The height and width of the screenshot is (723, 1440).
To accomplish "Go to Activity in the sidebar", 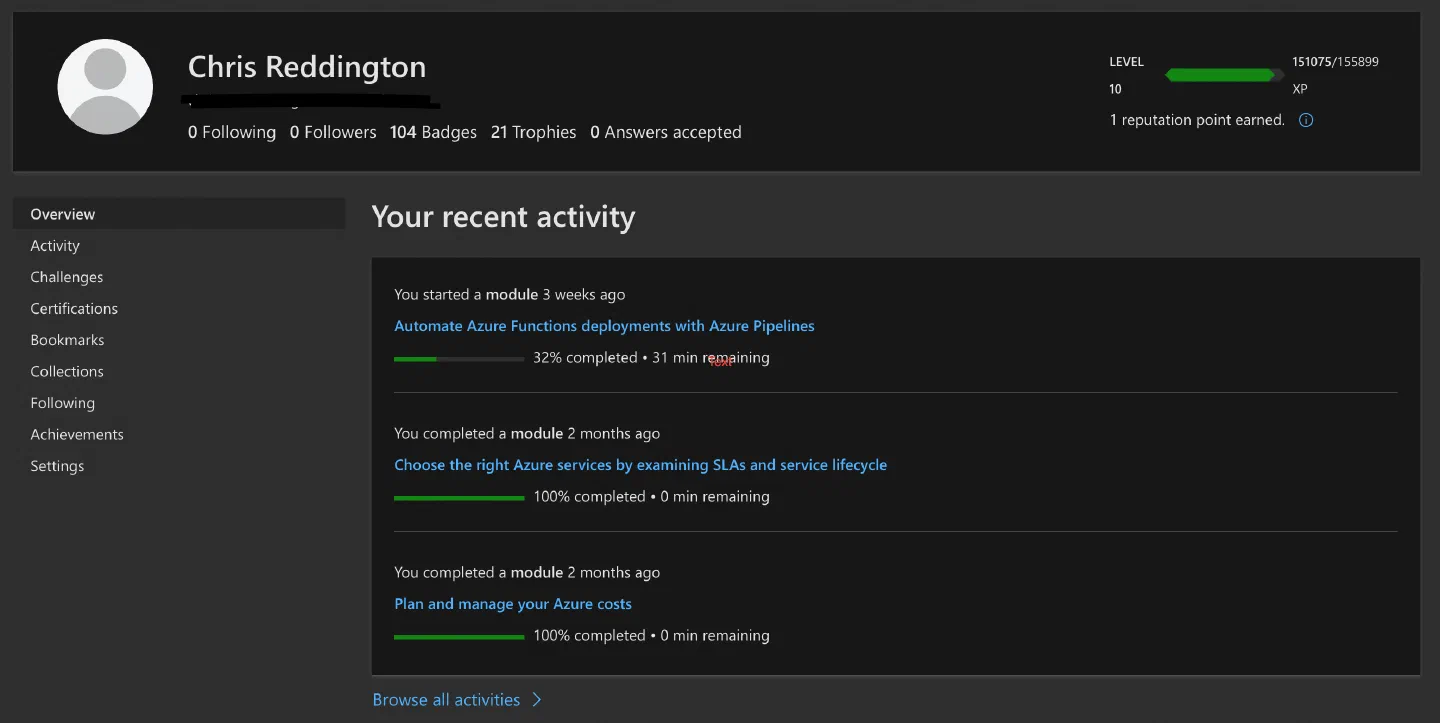I will [55, 246].
